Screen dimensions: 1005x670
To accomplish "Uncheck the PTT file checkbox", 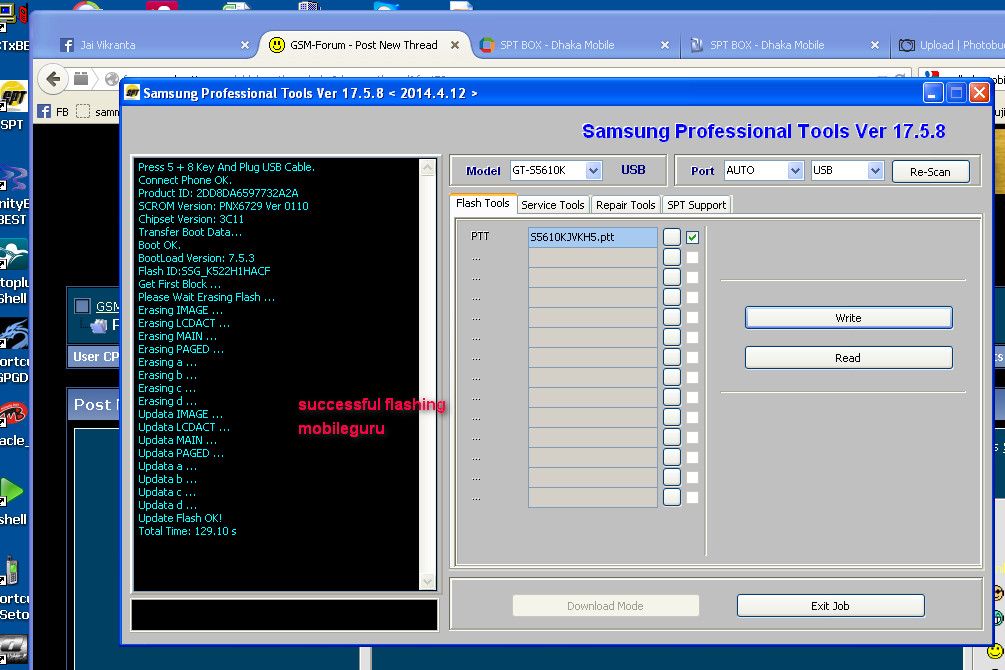I will coord(692,237).
